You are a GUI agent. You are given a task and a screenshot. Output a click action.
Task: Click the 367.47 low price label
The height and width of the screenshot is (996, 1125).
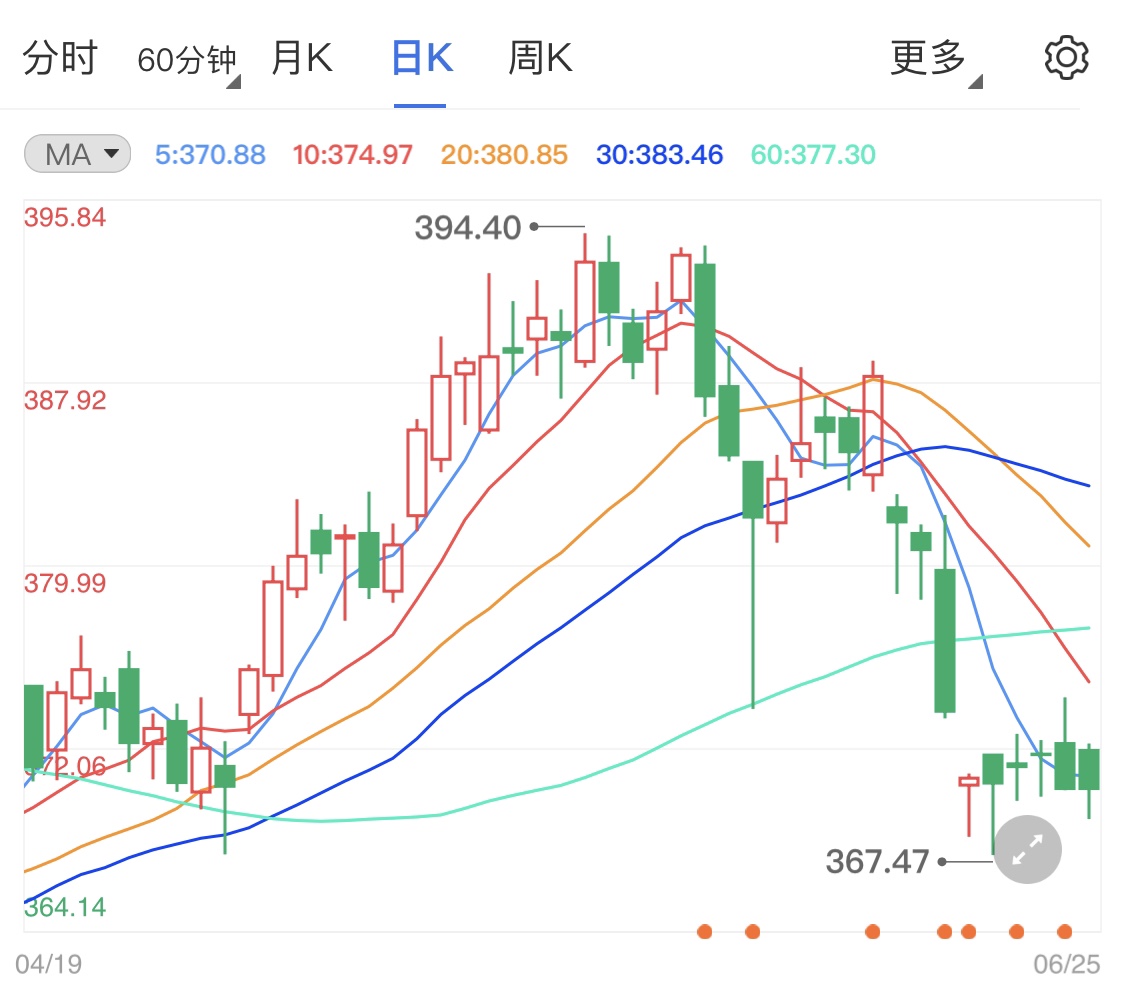coord(877,862)
